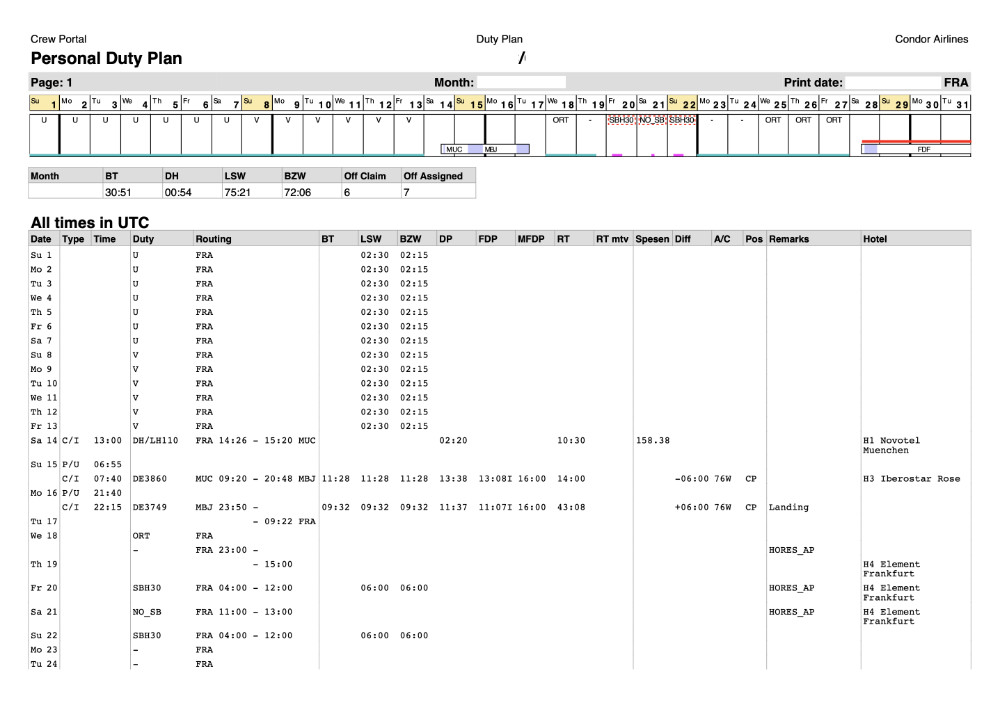1000x705 pixels.
Task: Select the Su 15 day header
Action: pos(470,104)
